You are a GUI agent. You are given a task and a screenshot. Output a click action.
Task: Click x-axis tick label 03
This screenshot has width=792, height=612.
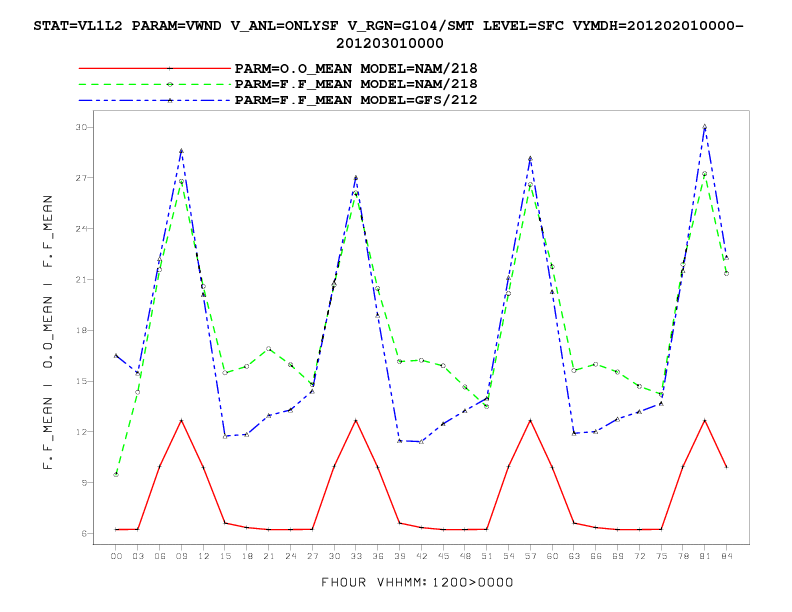pos(138,556)
